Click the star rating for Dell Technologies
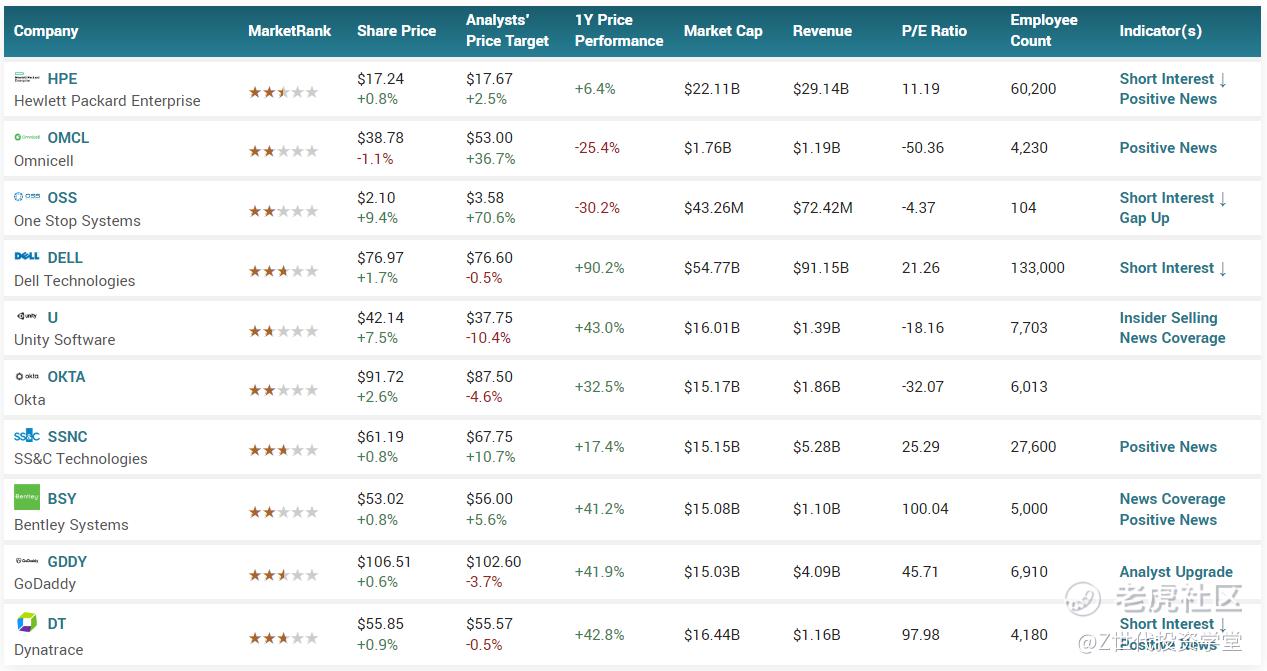 tap(283, 271)
